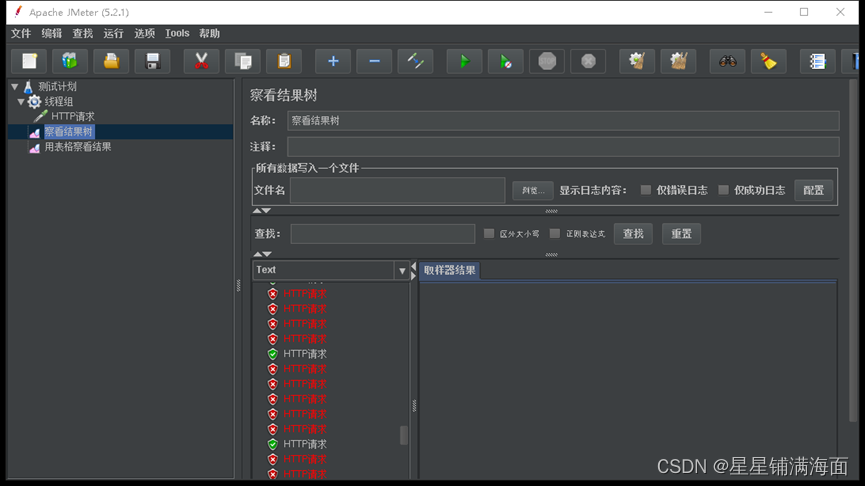The width and height of the screenshot is (865, 486).
Task: Switch to the 取样器结果 tab
Action: [x=450, y=270]
